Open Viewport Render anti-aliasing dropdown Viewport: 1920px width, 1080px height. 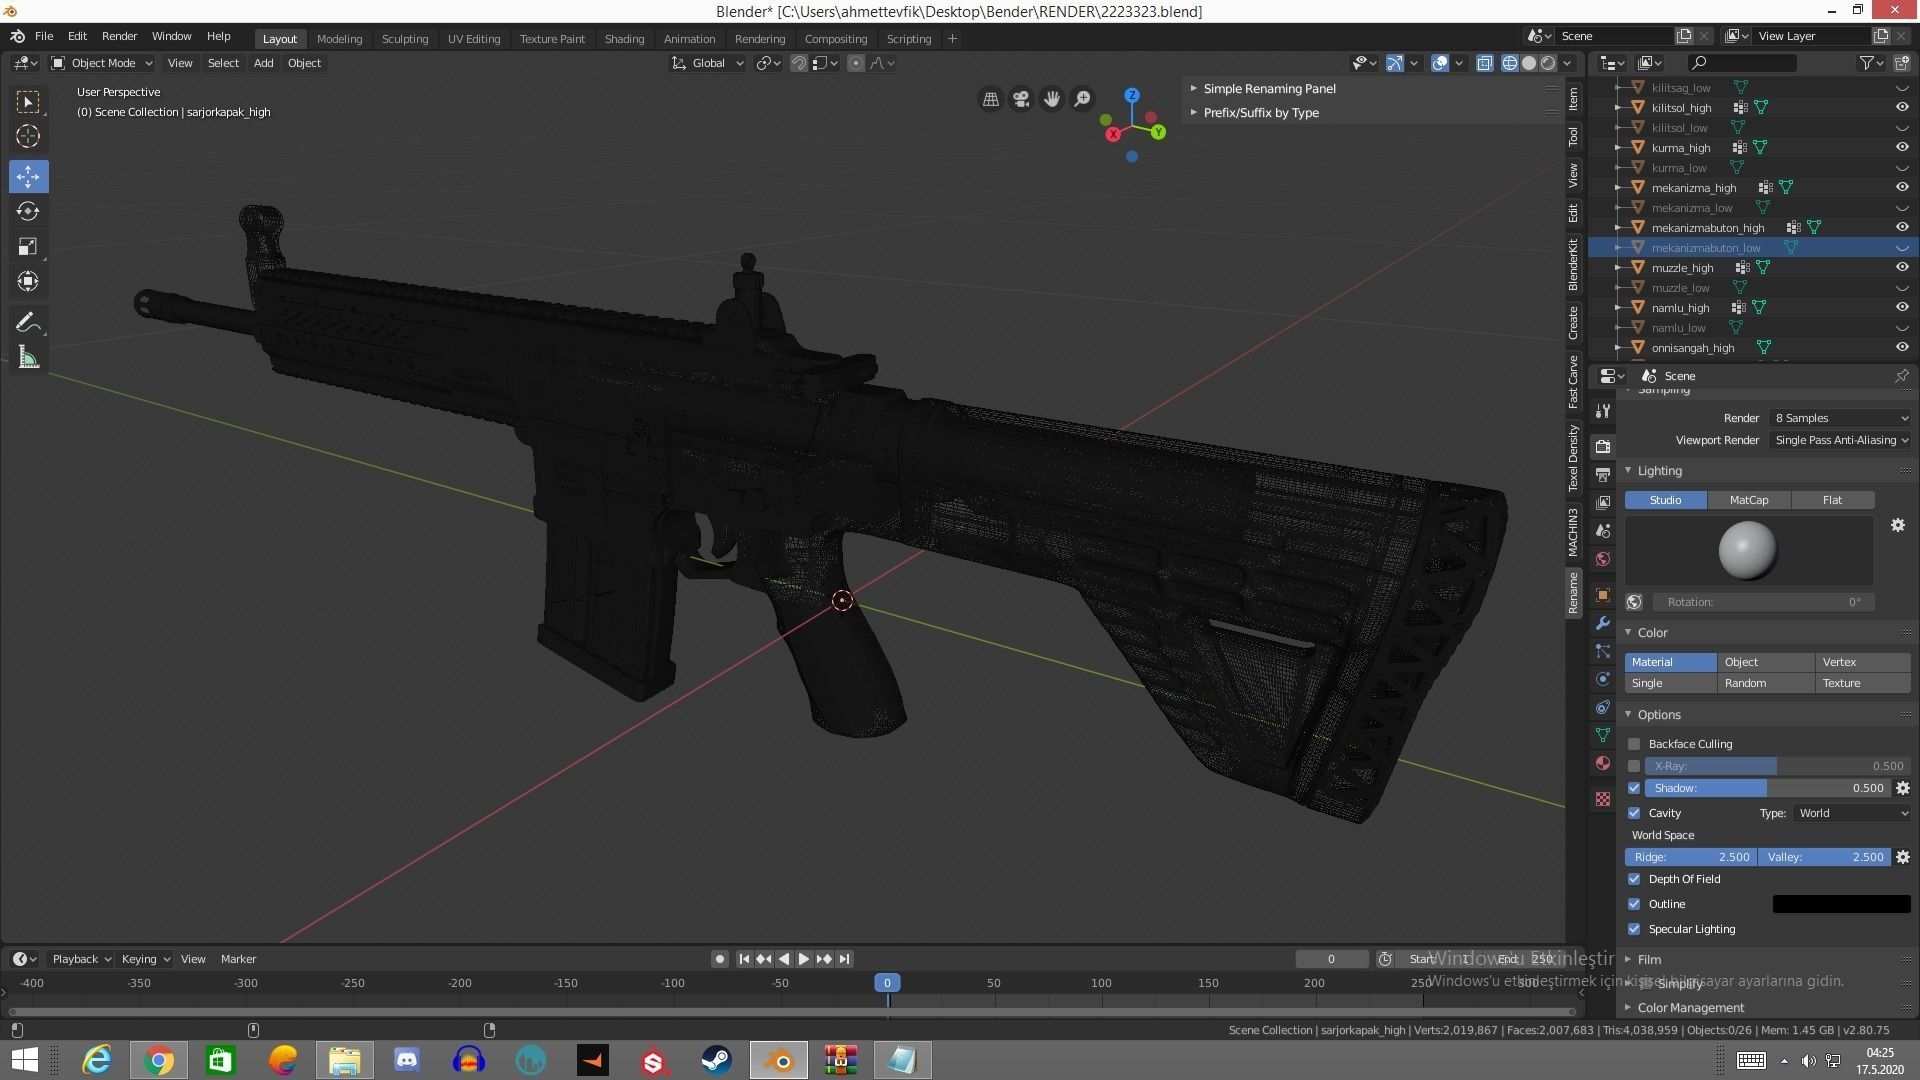pyautogui.click(x=1840, y=440)
